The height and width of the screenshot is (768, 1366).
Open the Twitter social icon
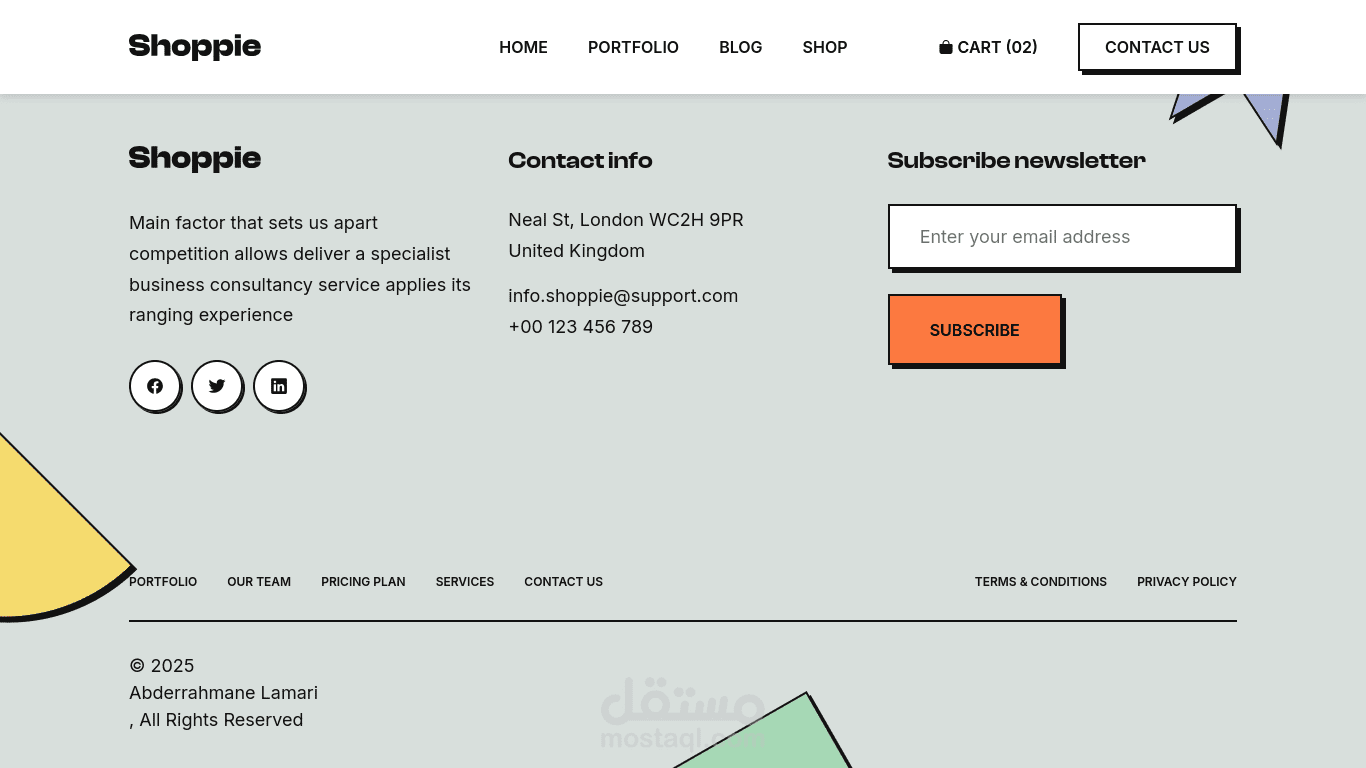(217, 386)
